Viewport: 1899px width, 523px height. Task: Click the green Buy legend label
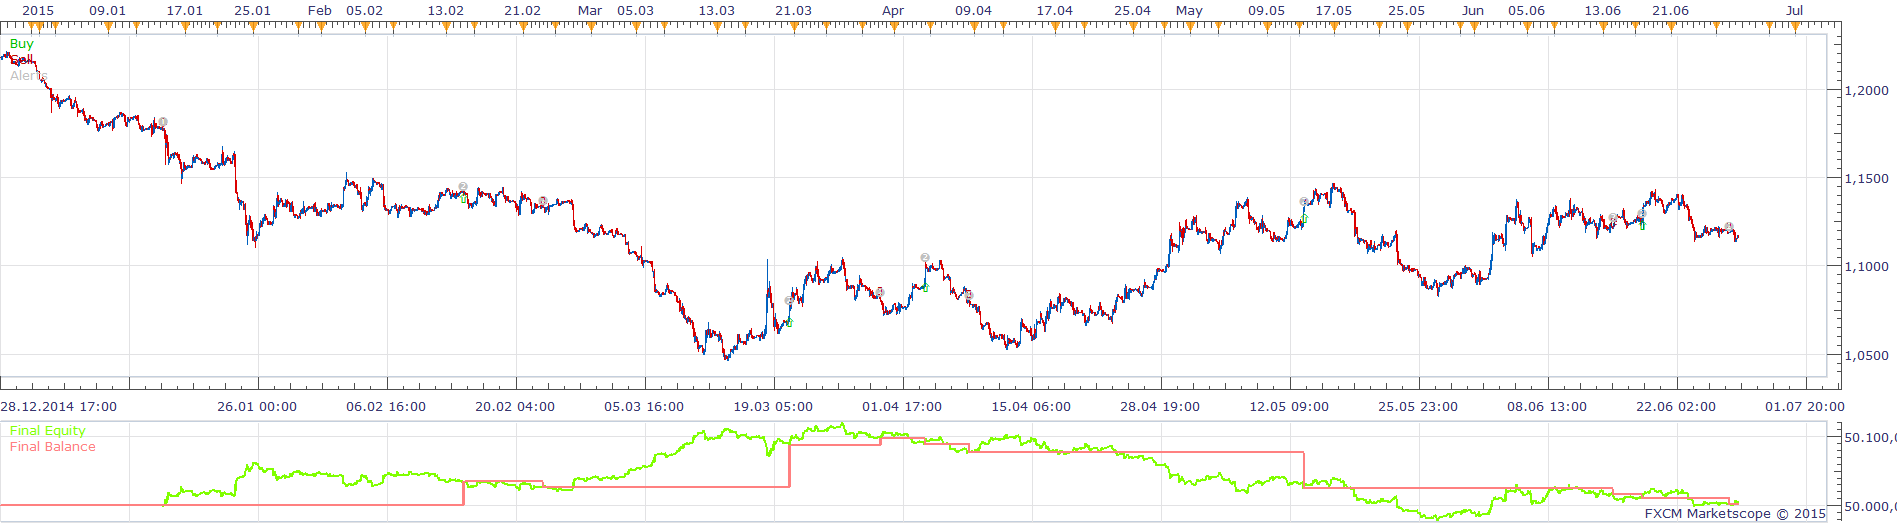(x=21, y=44)
